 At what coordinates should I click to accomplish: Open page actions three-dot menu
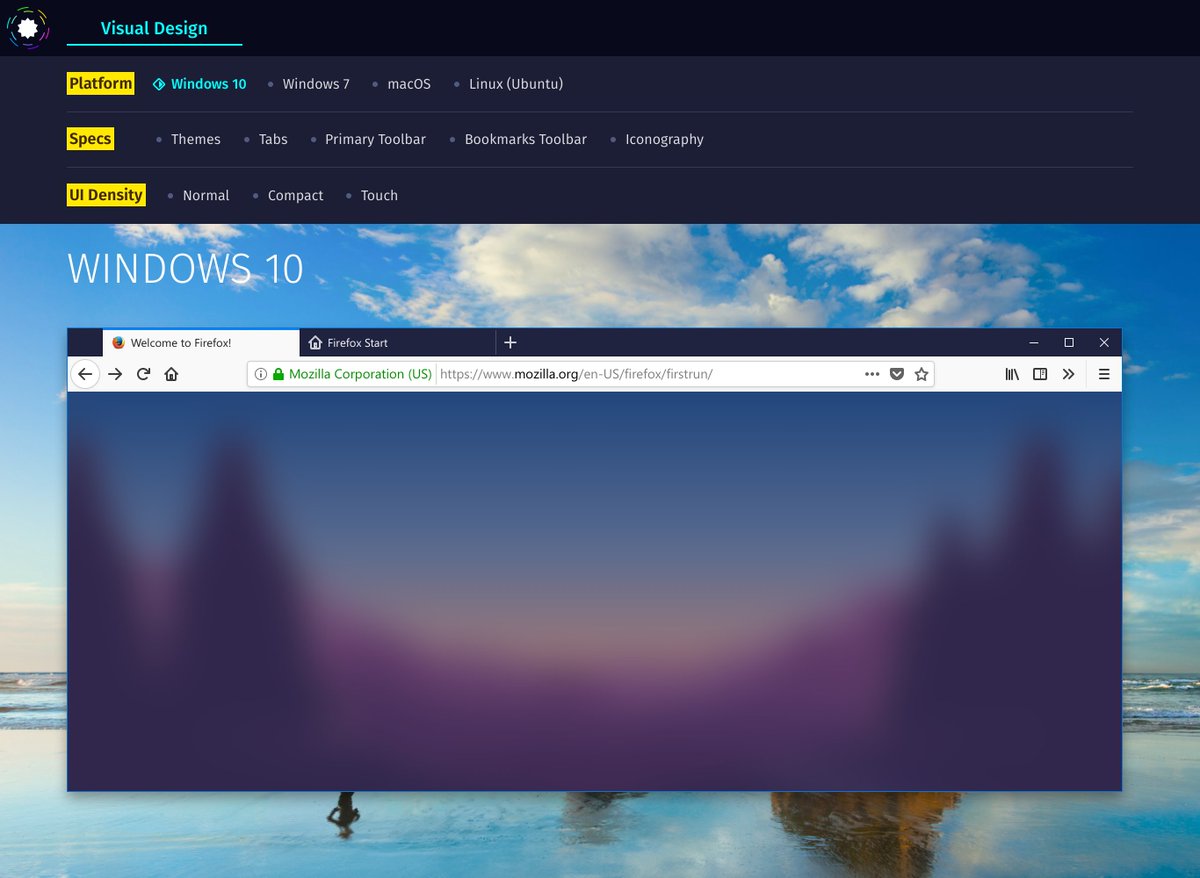click(x=872, y=374)
